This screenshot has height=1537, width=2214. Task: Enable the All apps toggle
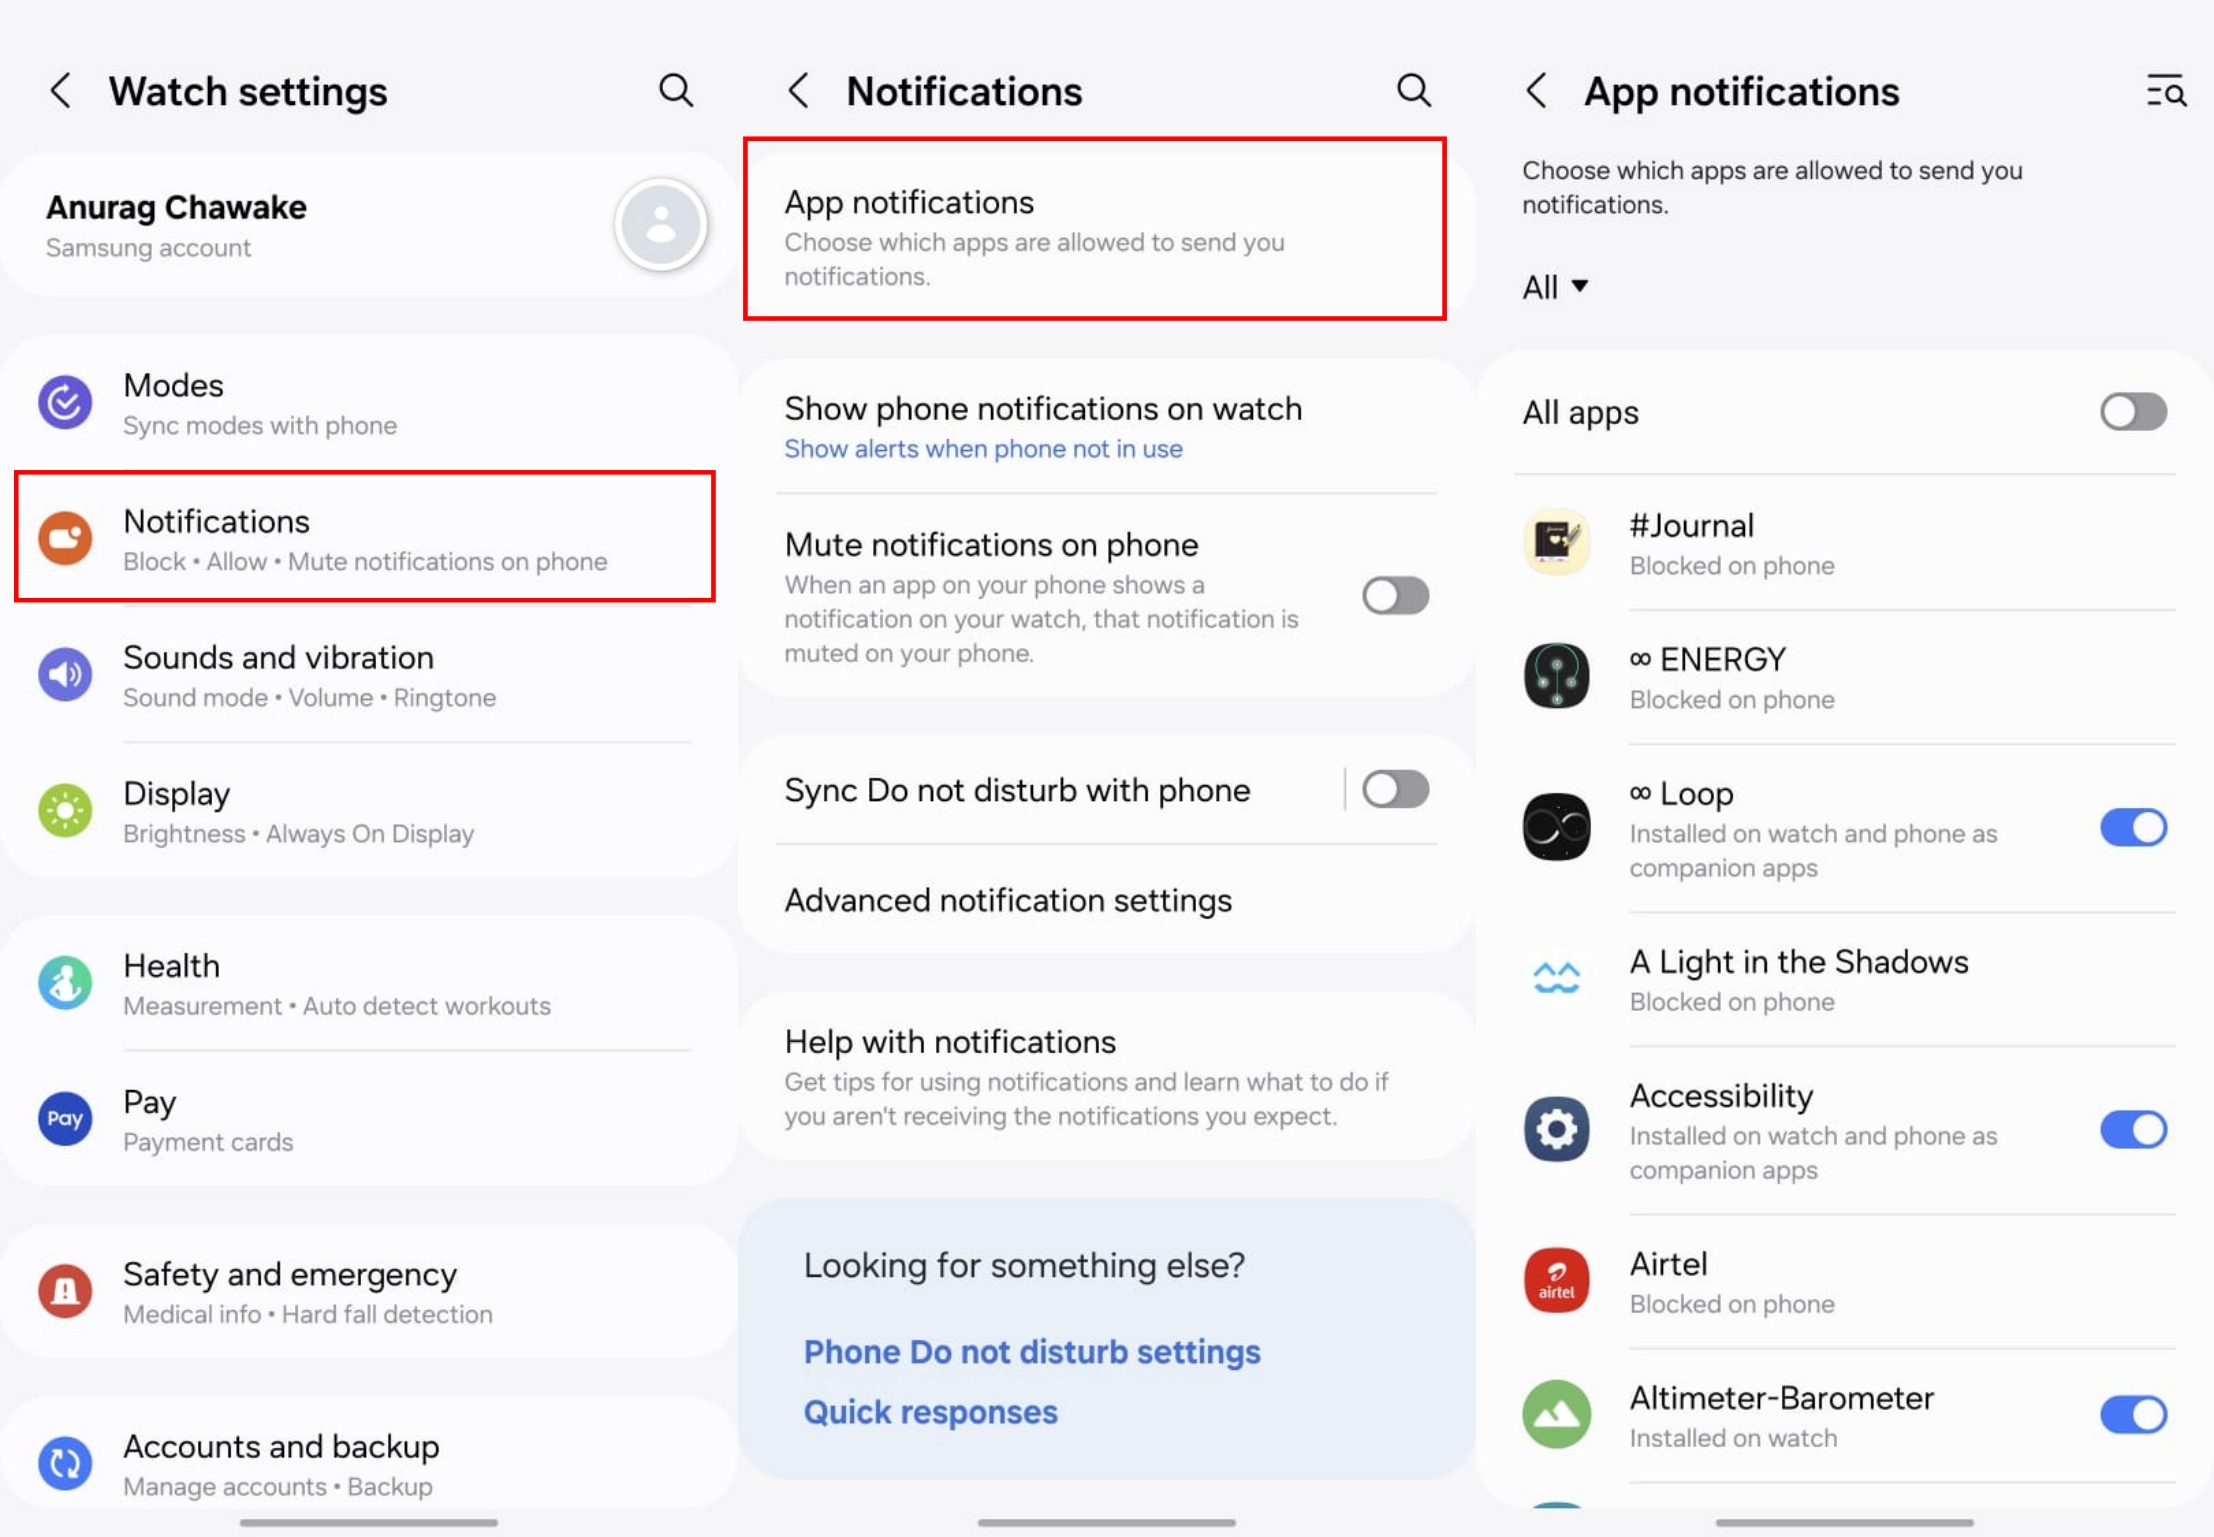point(2132,412)
